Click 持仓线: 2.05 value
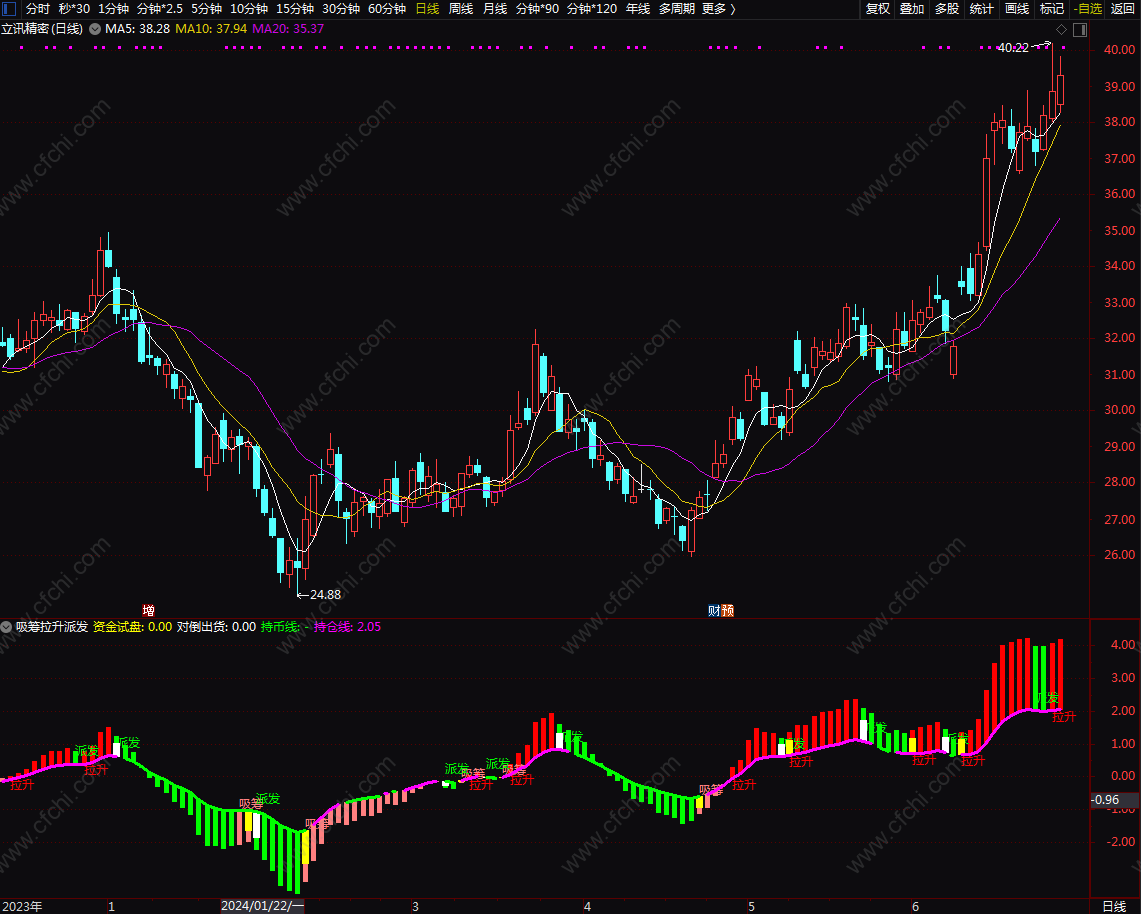1141x914 pixels. [347, 627]
